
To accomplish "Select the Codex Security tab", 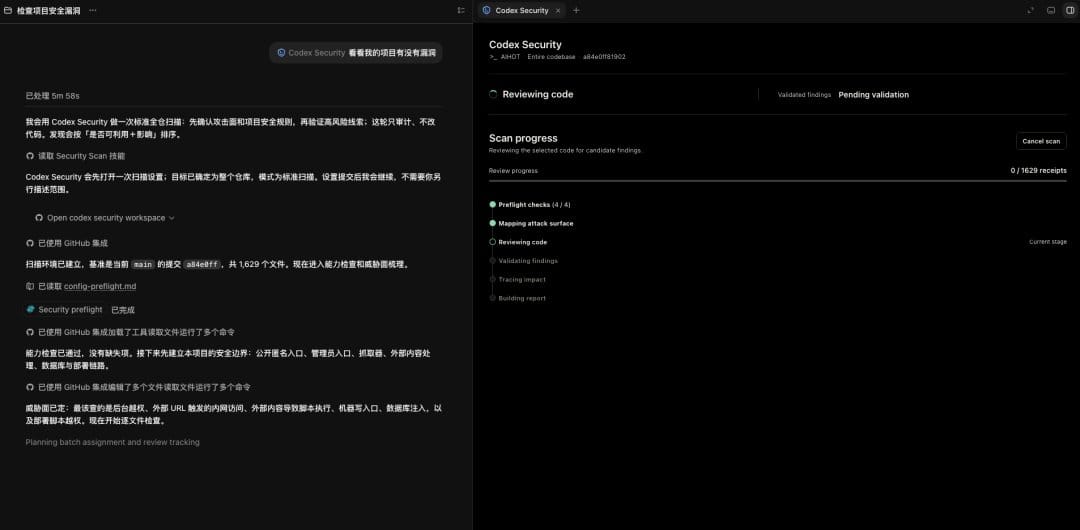I will [522, 10].
